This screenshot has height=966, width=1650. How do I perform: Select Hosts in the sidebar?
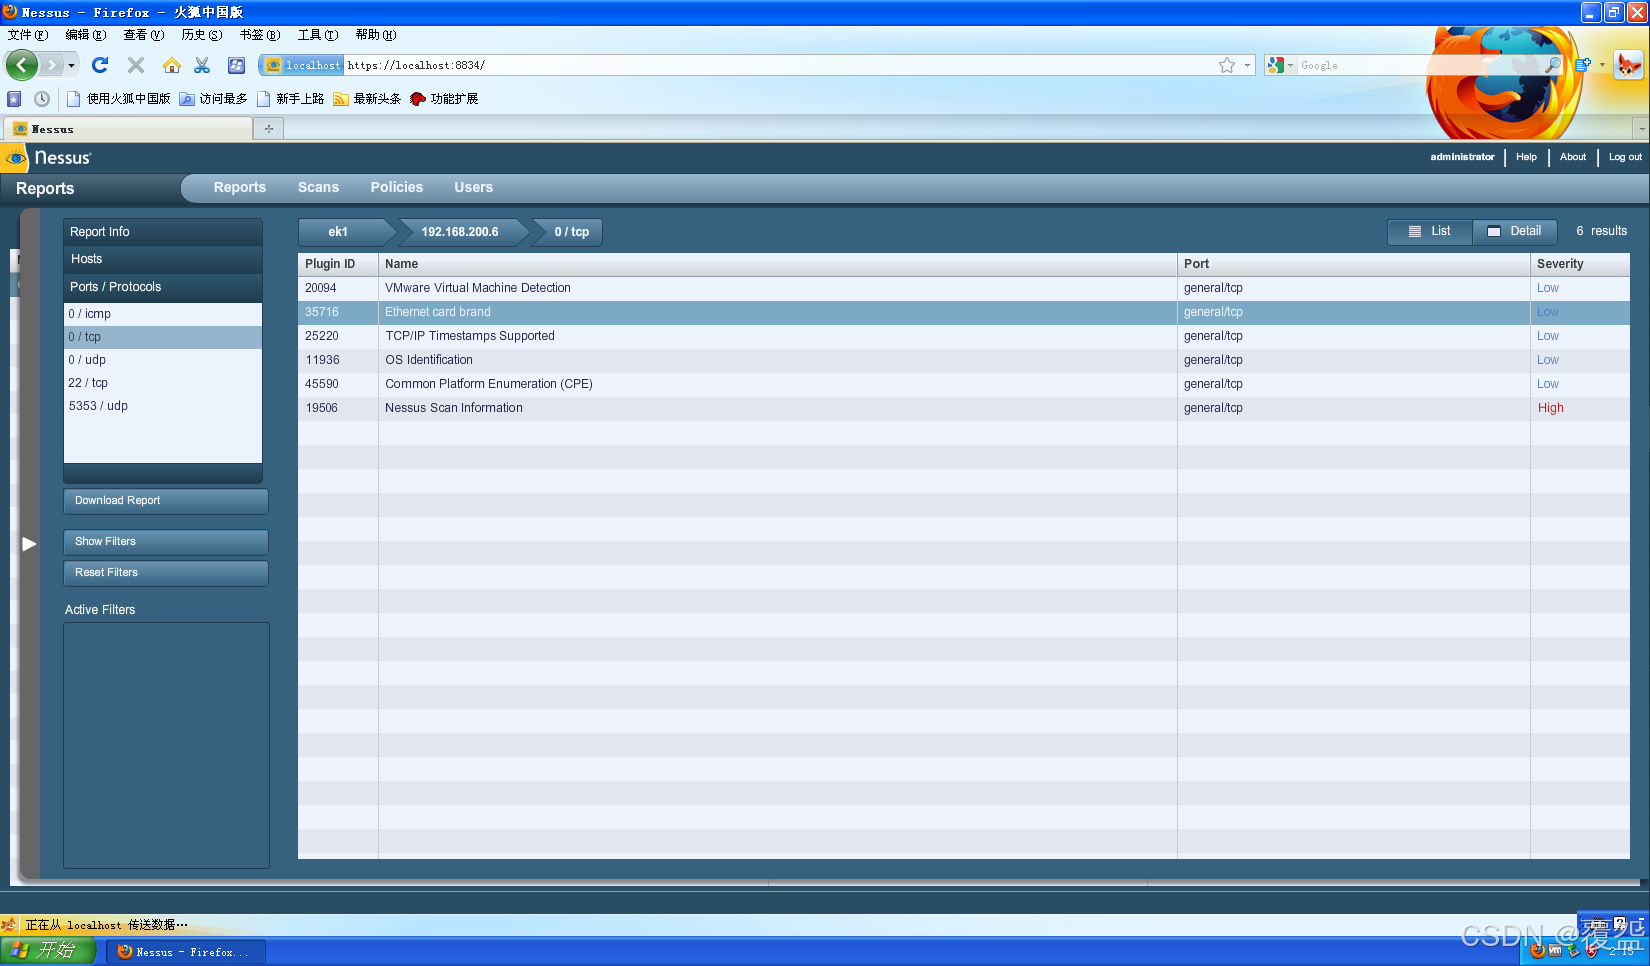(x=163, y=259)
